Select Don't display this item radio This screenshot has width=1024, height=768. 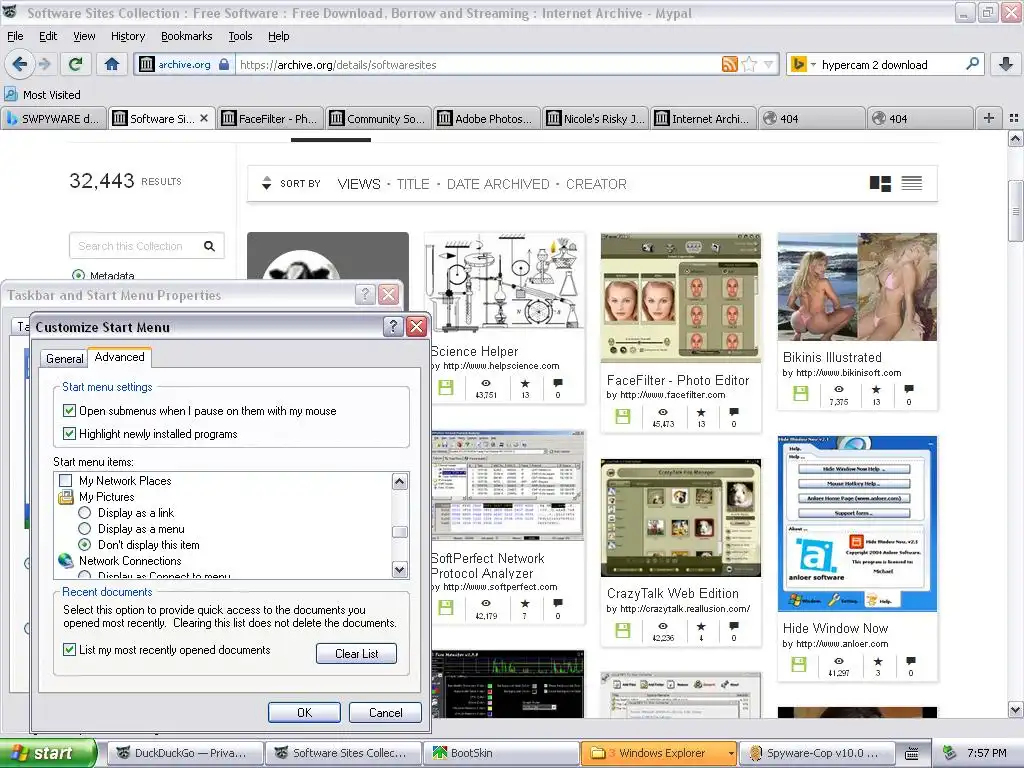tap(84, 545)
